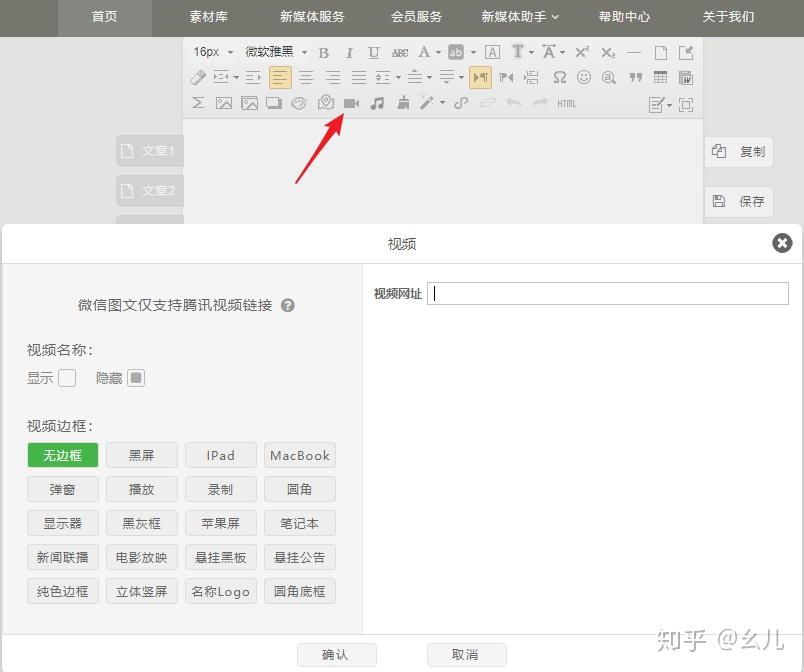Viewport: 804px width, 672px height.
Task: Go to the 首页 home tab
Action: coord(105,17)
